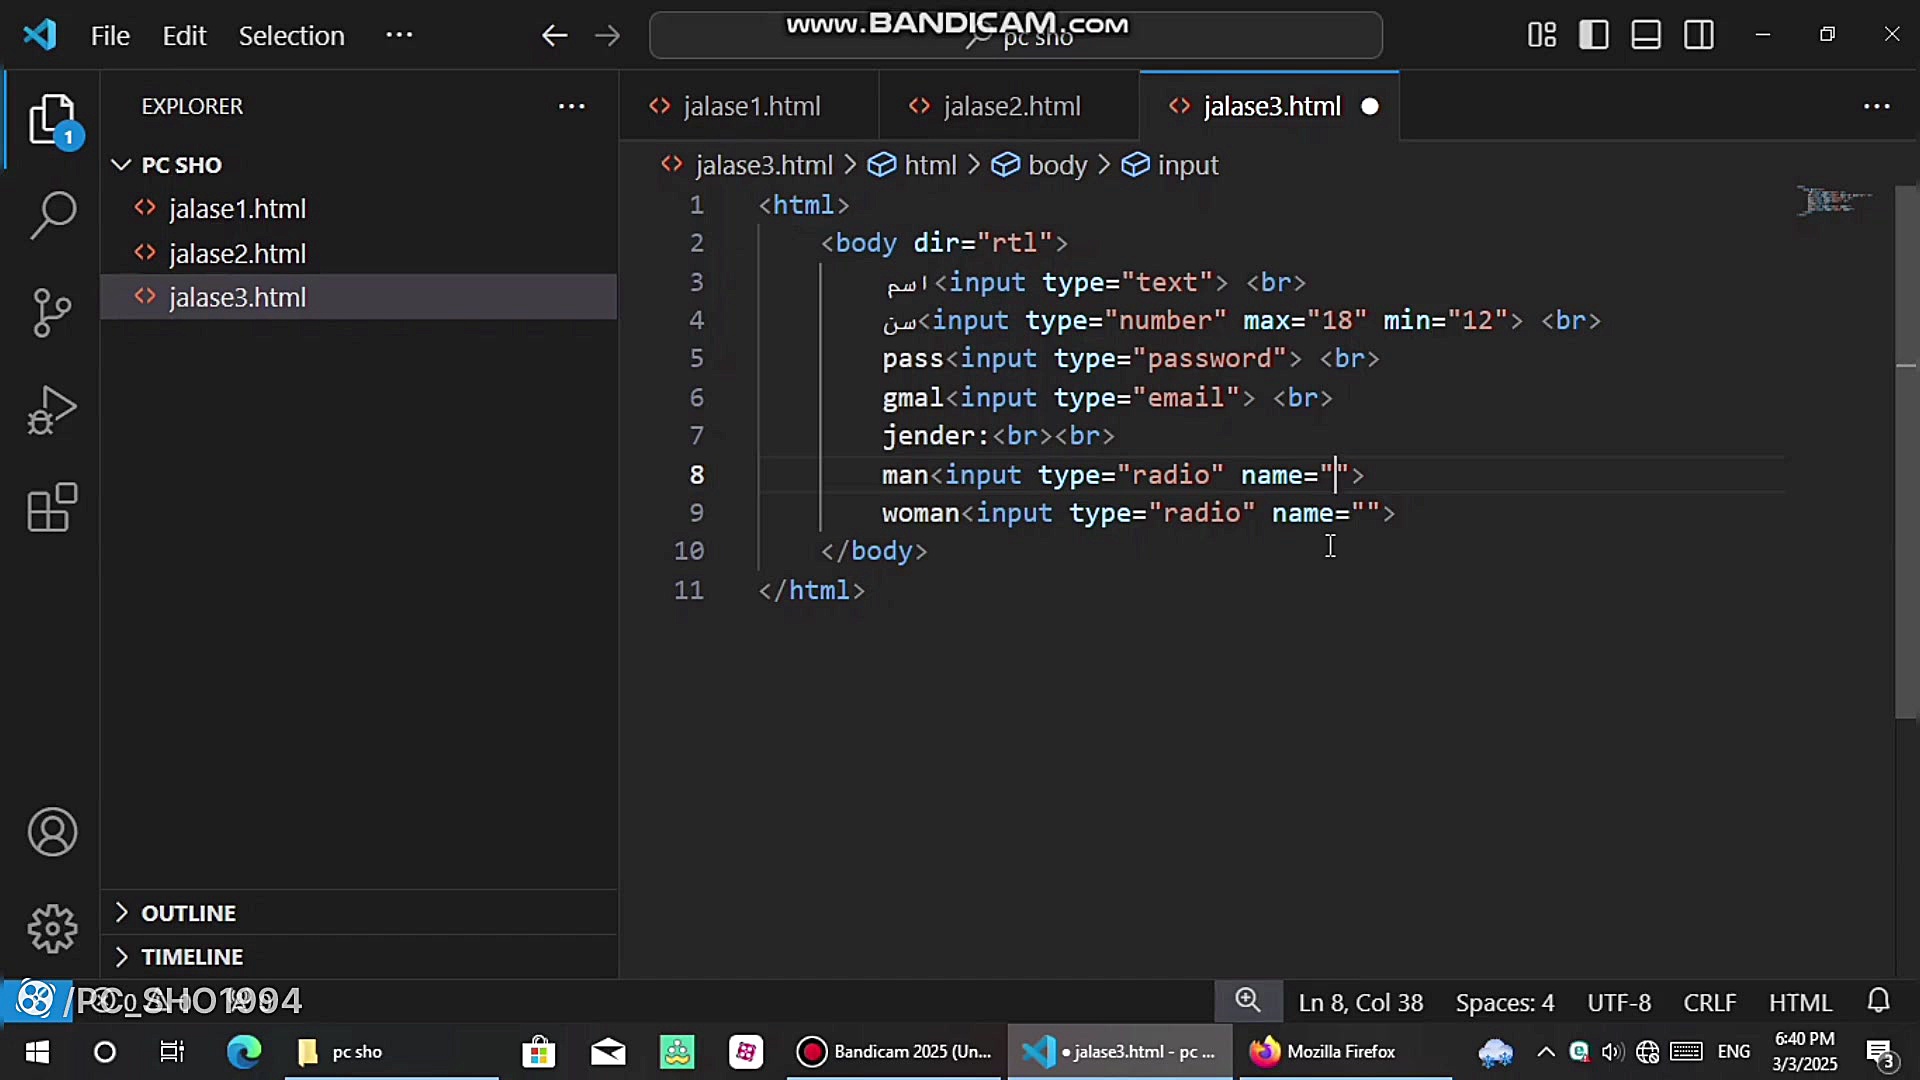Open the Search view in activity bar
Image resolution: width=1920 pixels, height=1080 pixels.
(52, 215)
